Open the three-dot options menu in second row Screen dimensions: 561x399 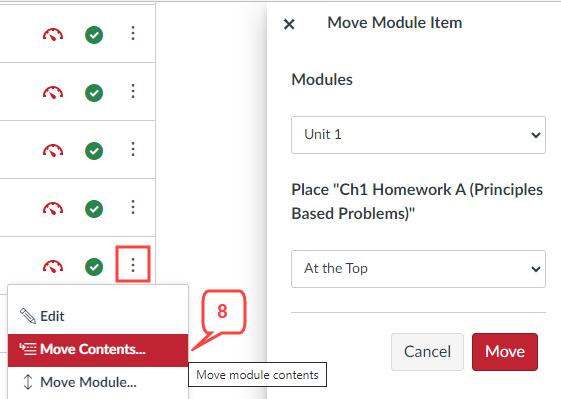(x=133, y=91)
